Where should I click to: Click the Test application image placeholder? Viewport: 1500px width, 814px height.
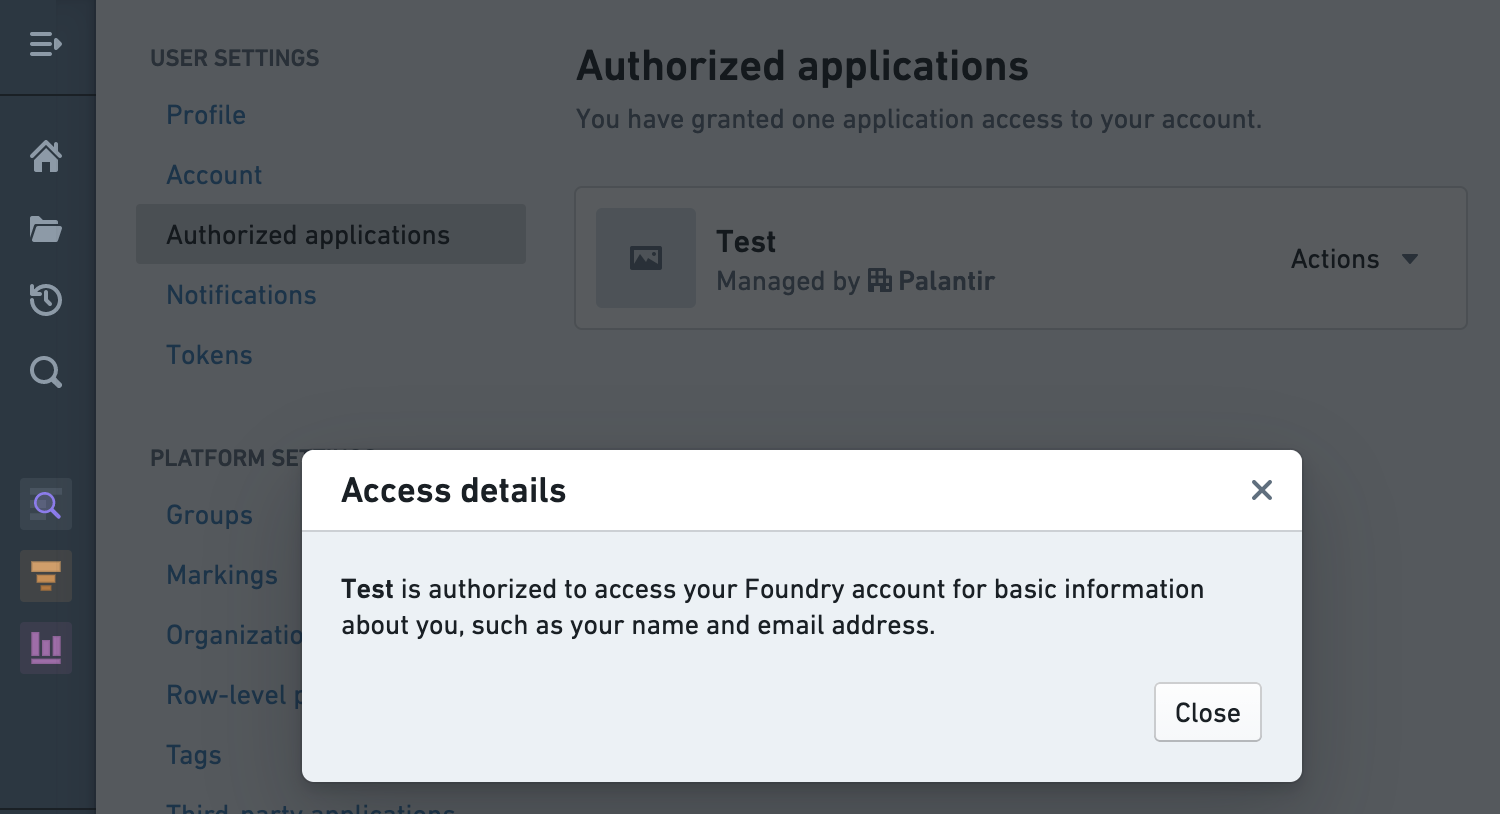coord(646,258)
